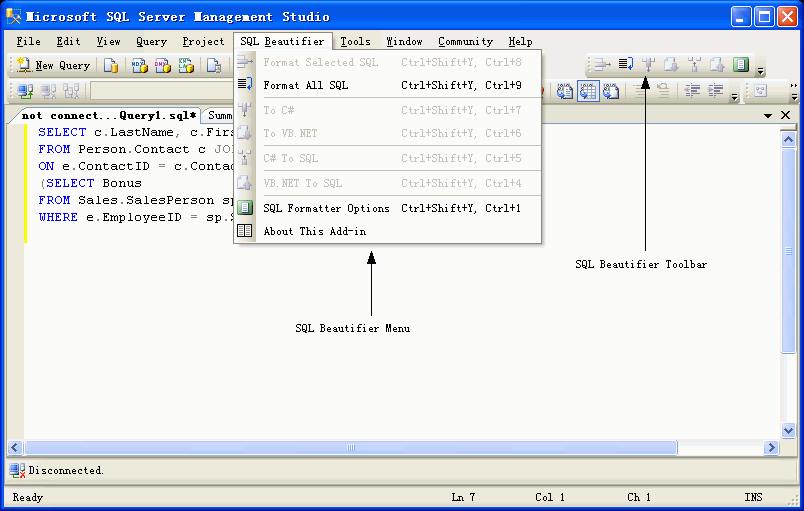Open SQL editor toolbar options dropdown beside indent icons
The image size is (804, 511).
[x=735, y=96]
